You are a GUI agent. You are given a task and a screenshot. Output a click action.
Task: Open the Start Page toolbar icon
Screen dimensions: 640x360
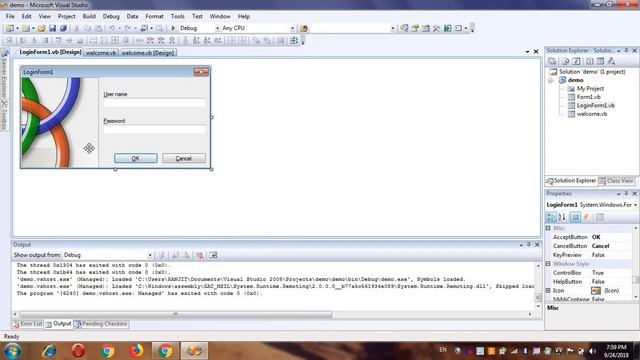tap(447, 28)
